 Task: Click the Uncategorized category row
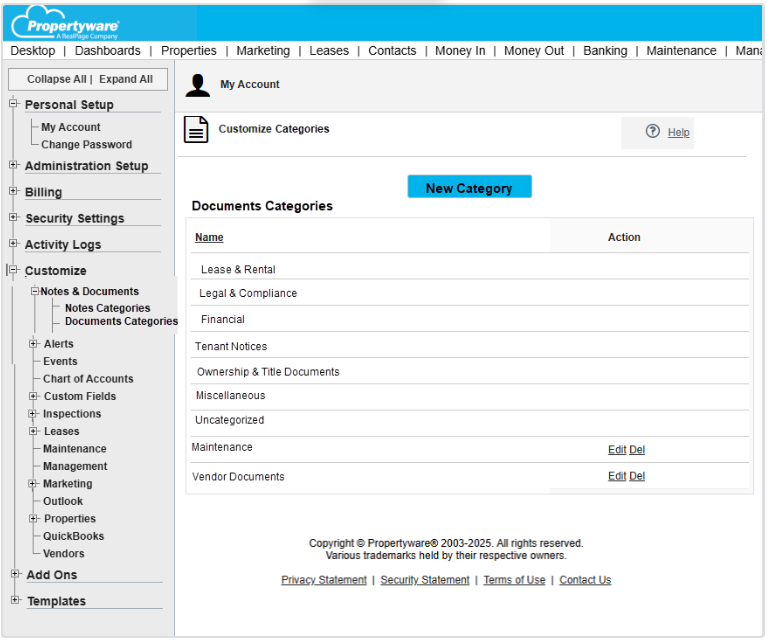[470, 424]
